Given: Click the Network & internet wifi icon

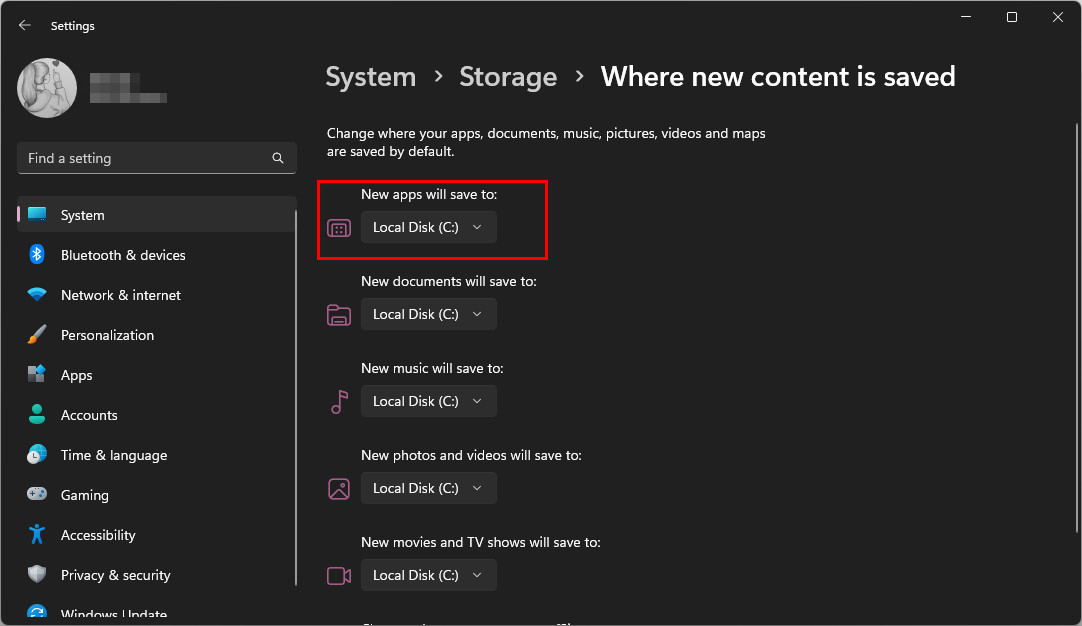Looking at the screenshot, I should point(37,295).
